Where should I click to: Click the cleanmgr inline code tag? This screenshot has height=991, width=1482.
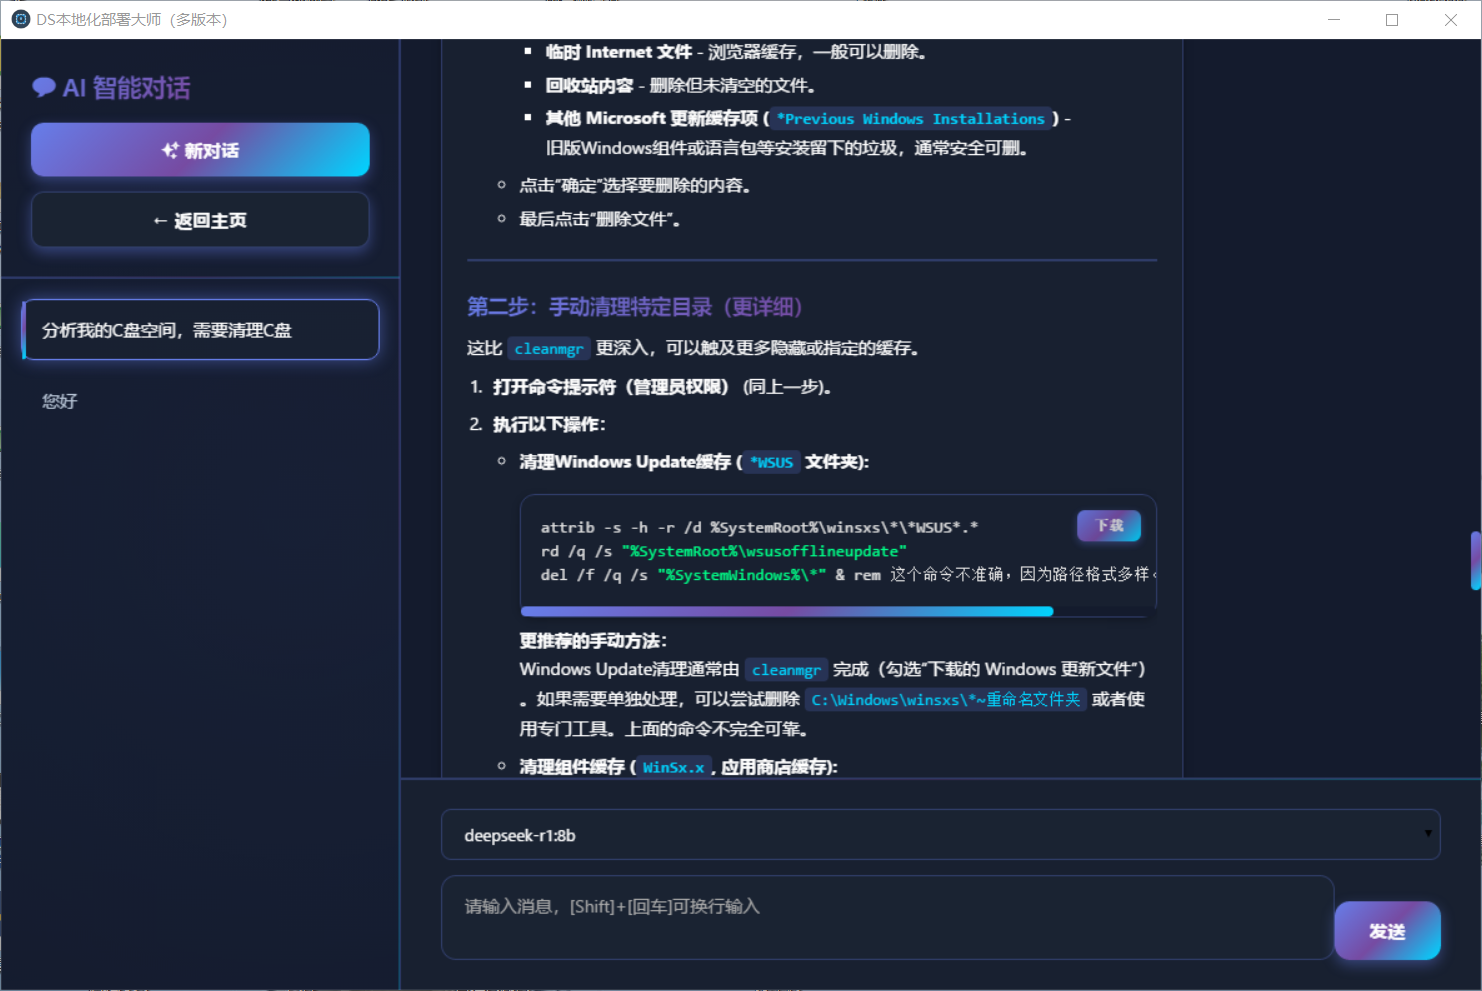point(548,349)
